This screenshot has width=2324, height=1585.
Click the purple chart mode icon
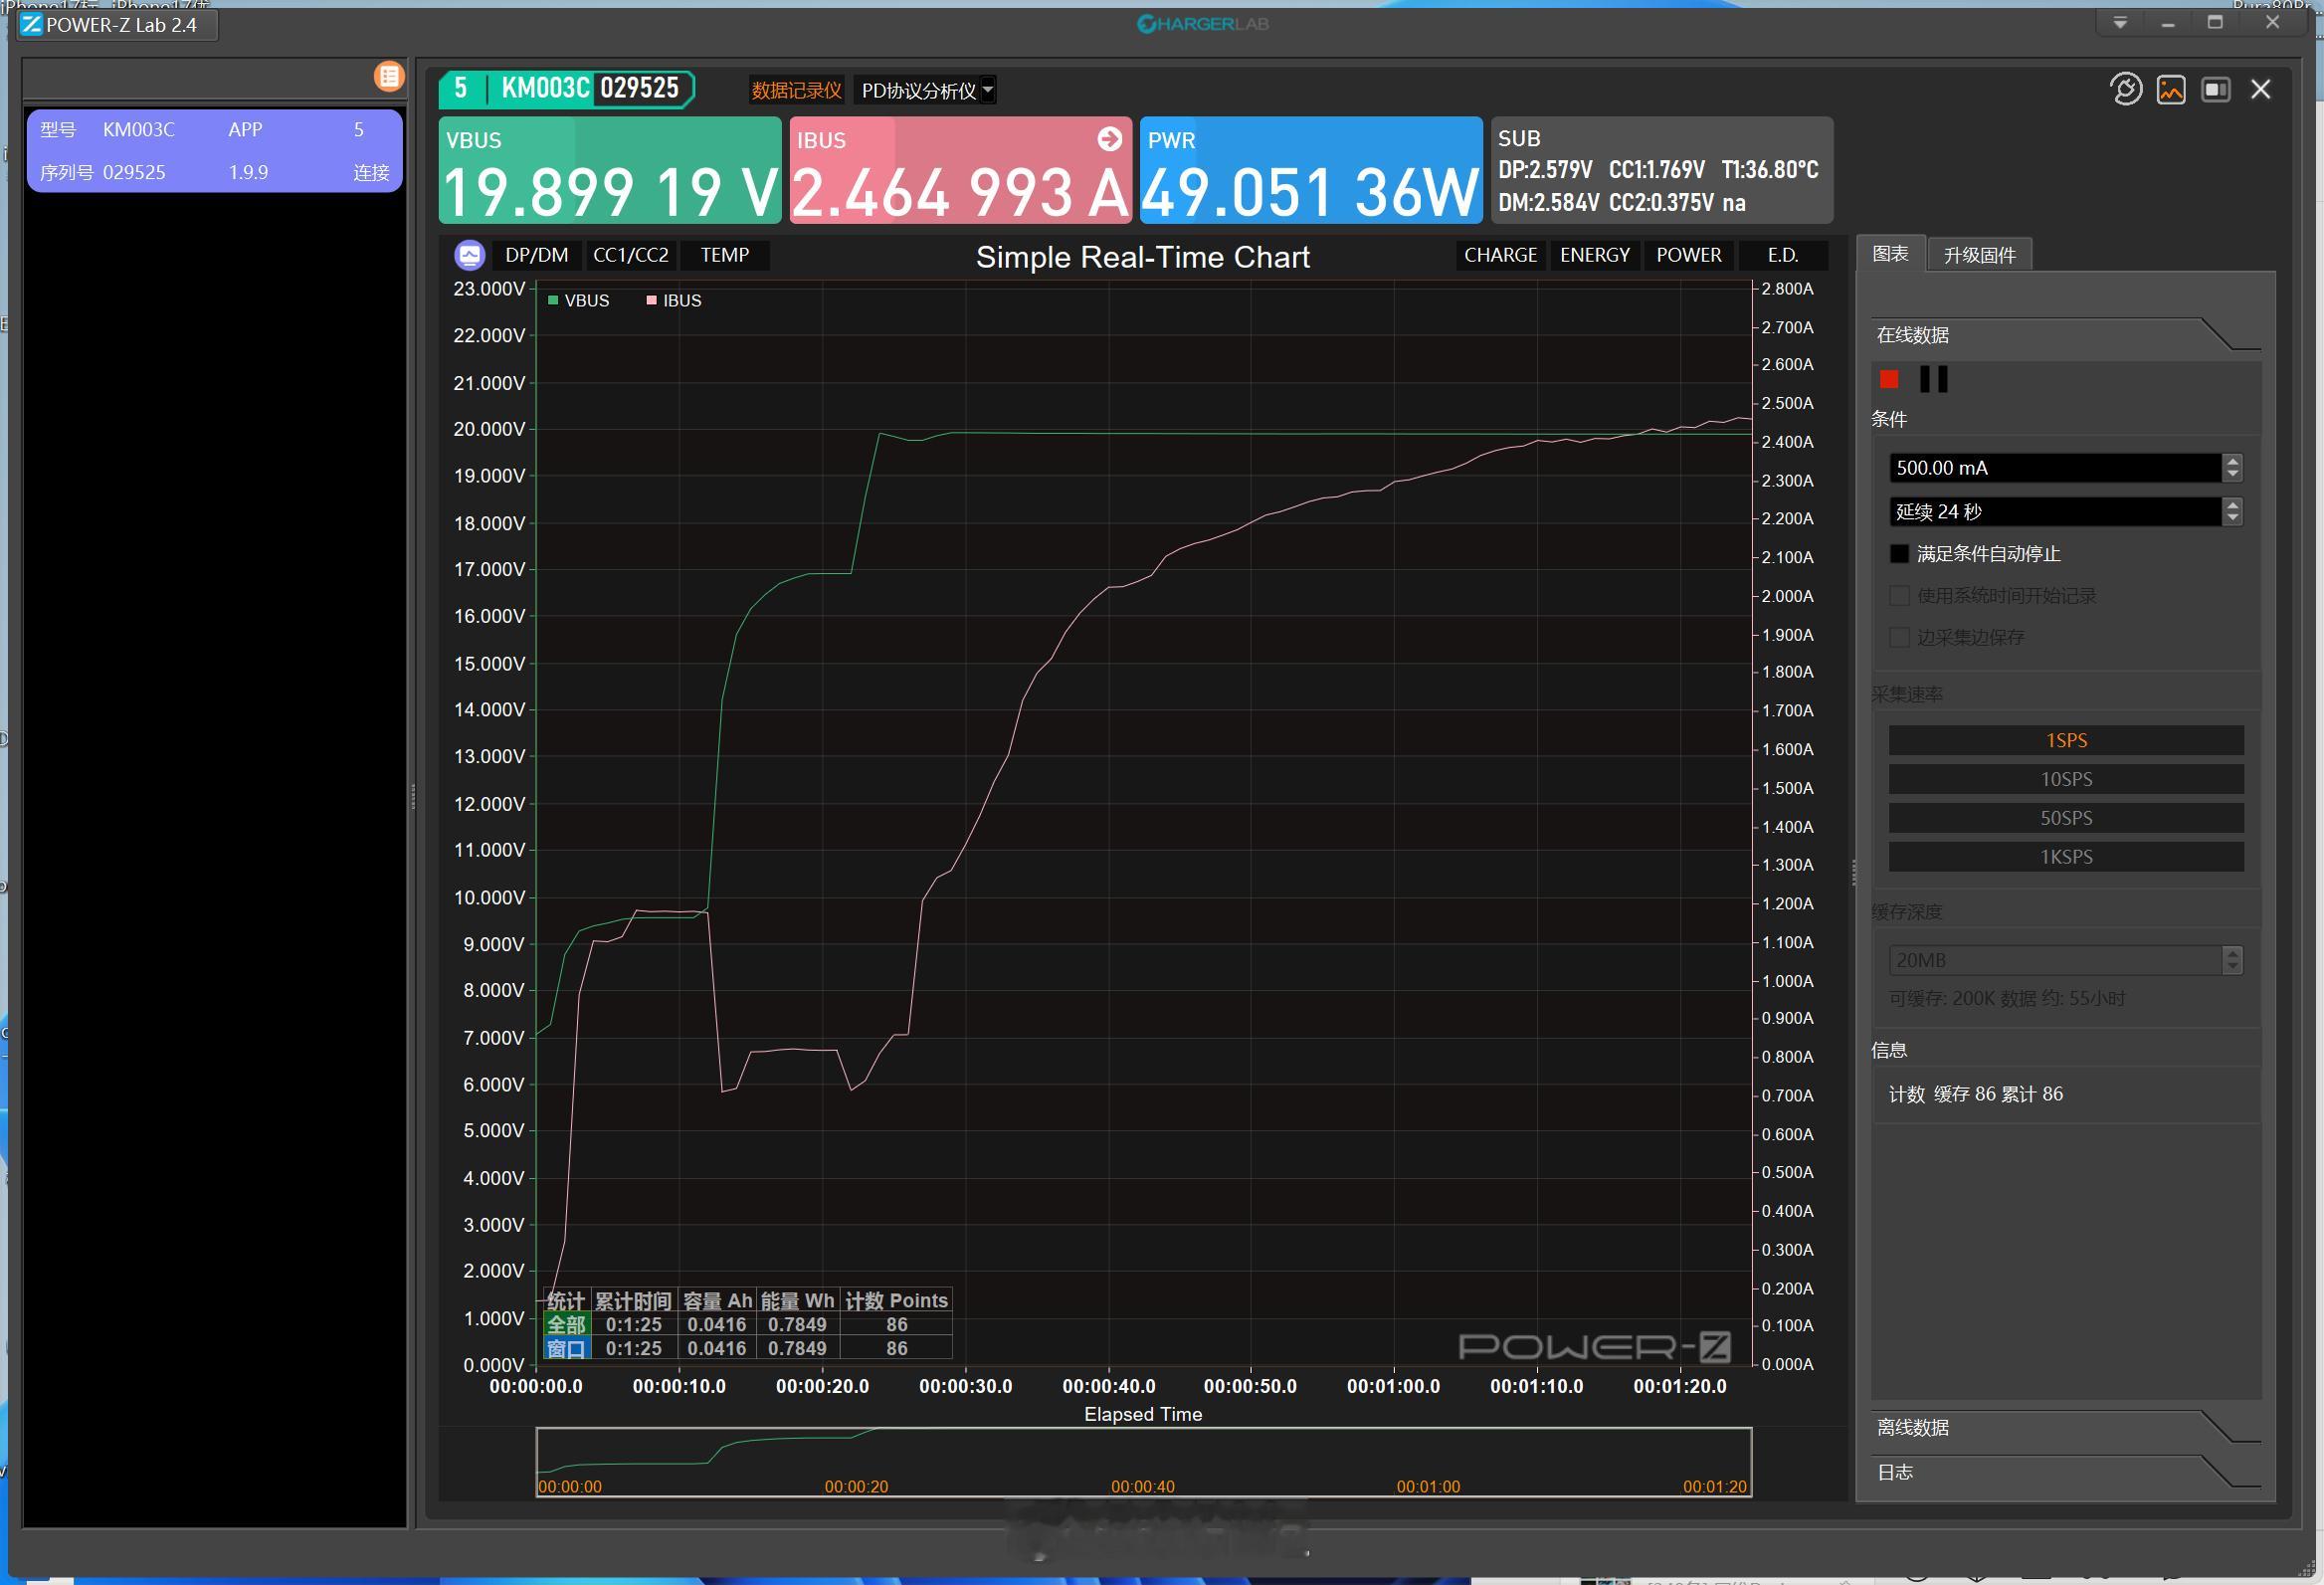click(x=469, y=255)
